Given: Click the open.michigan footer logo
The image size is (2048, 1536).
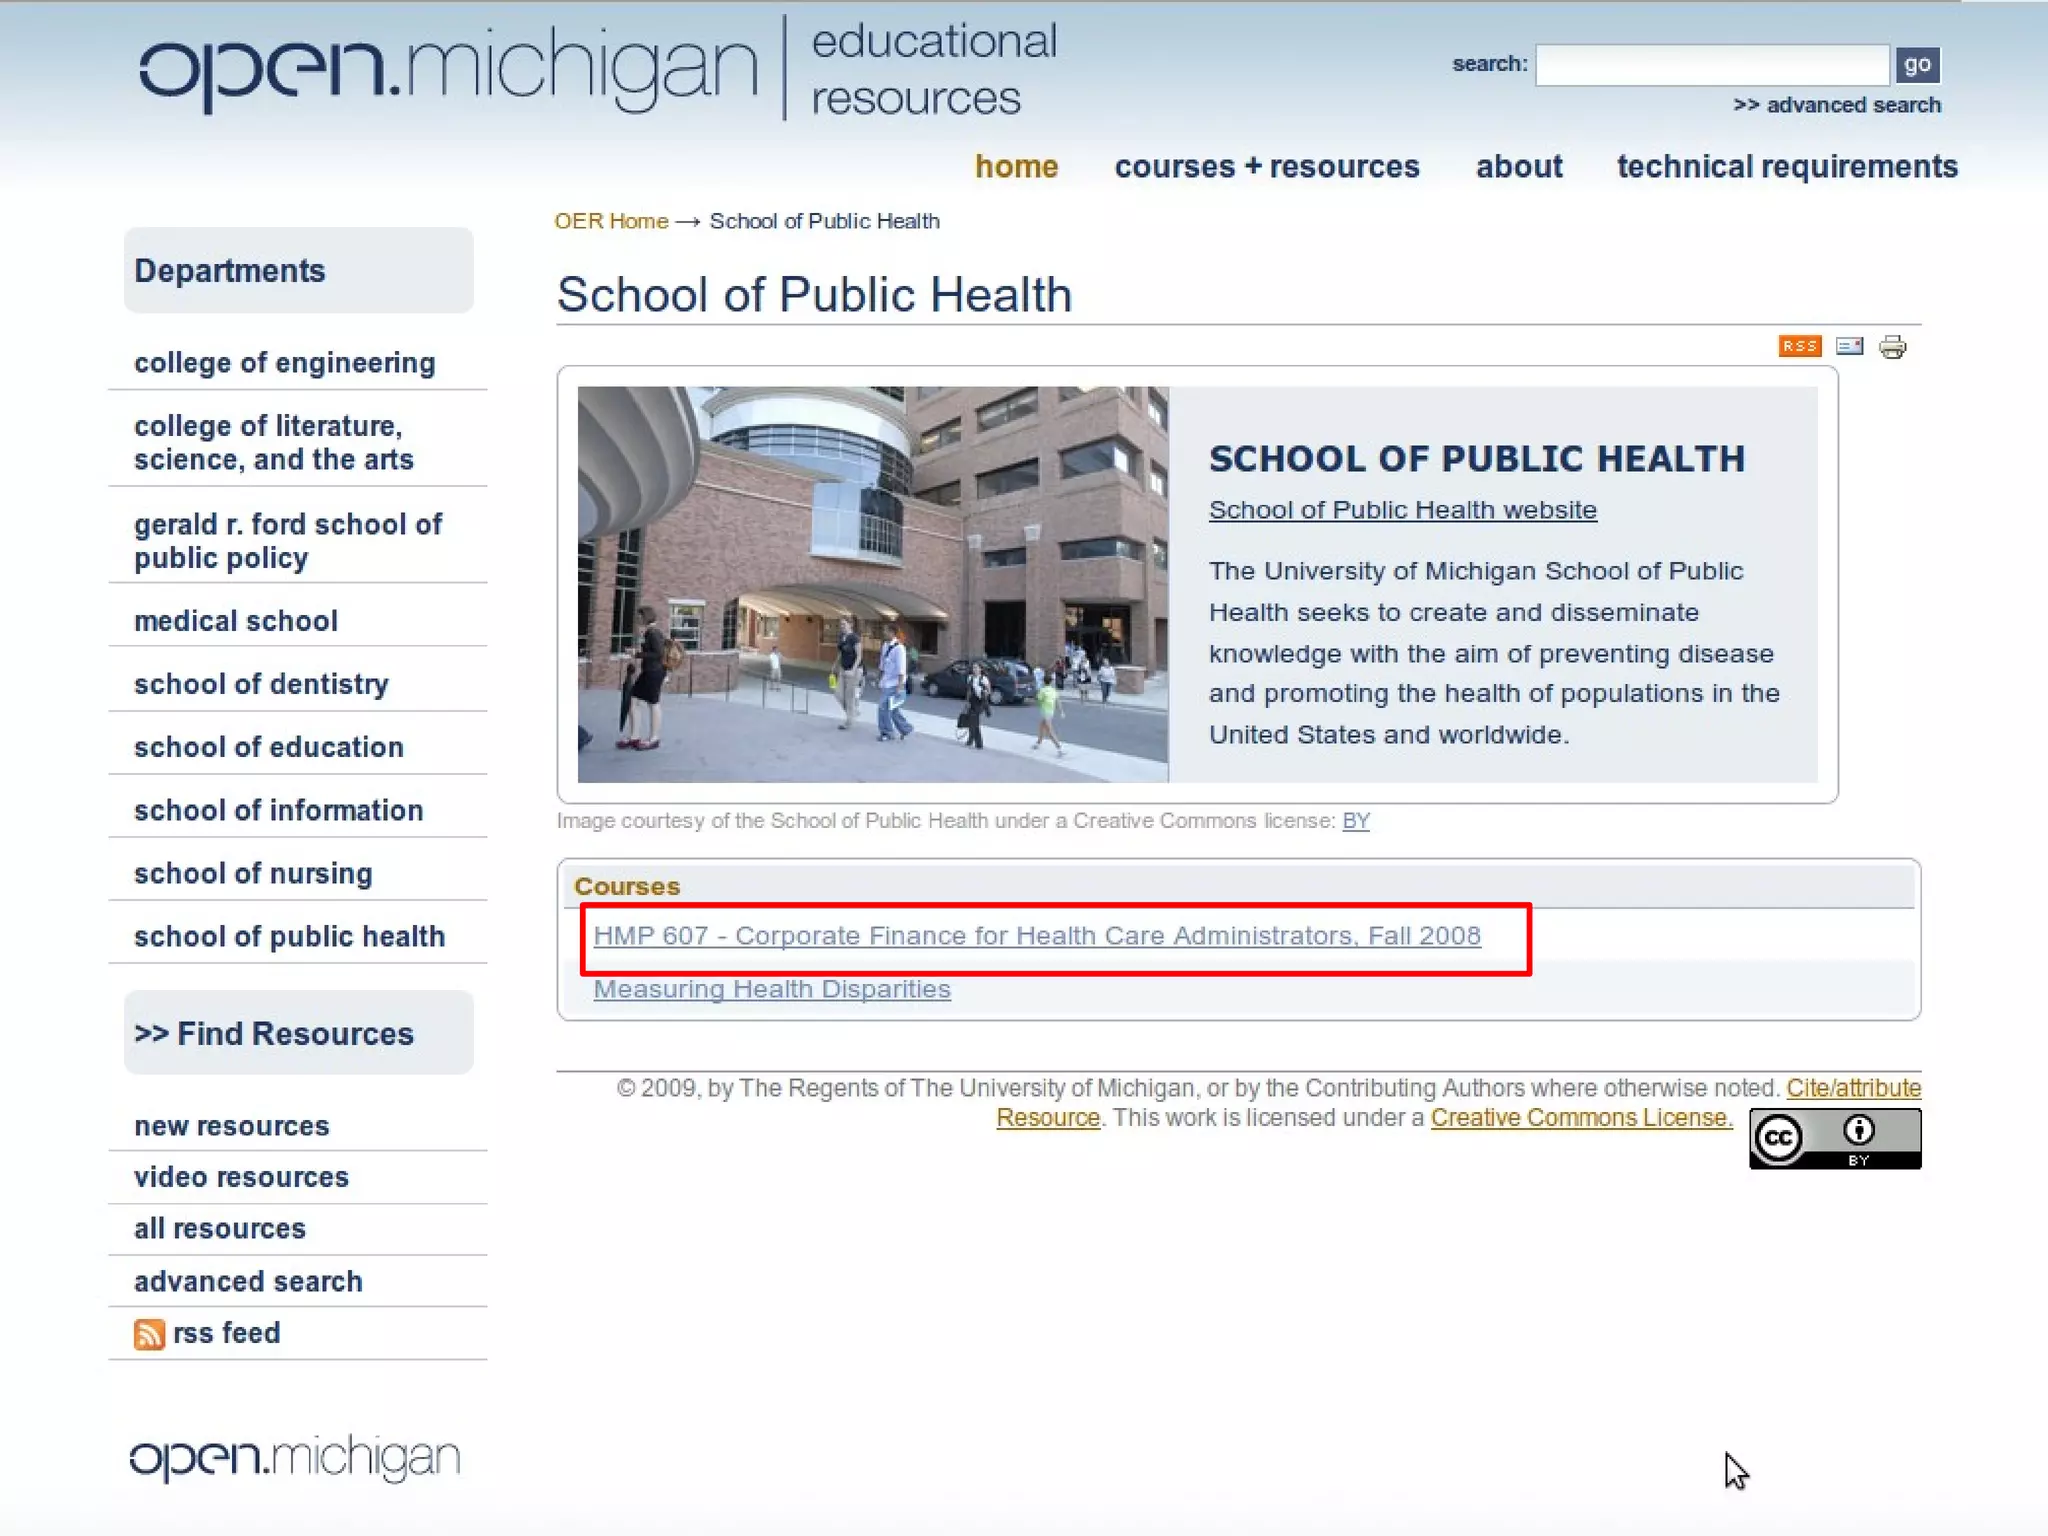Looking at the screenshot, I should click(295, 1457).
